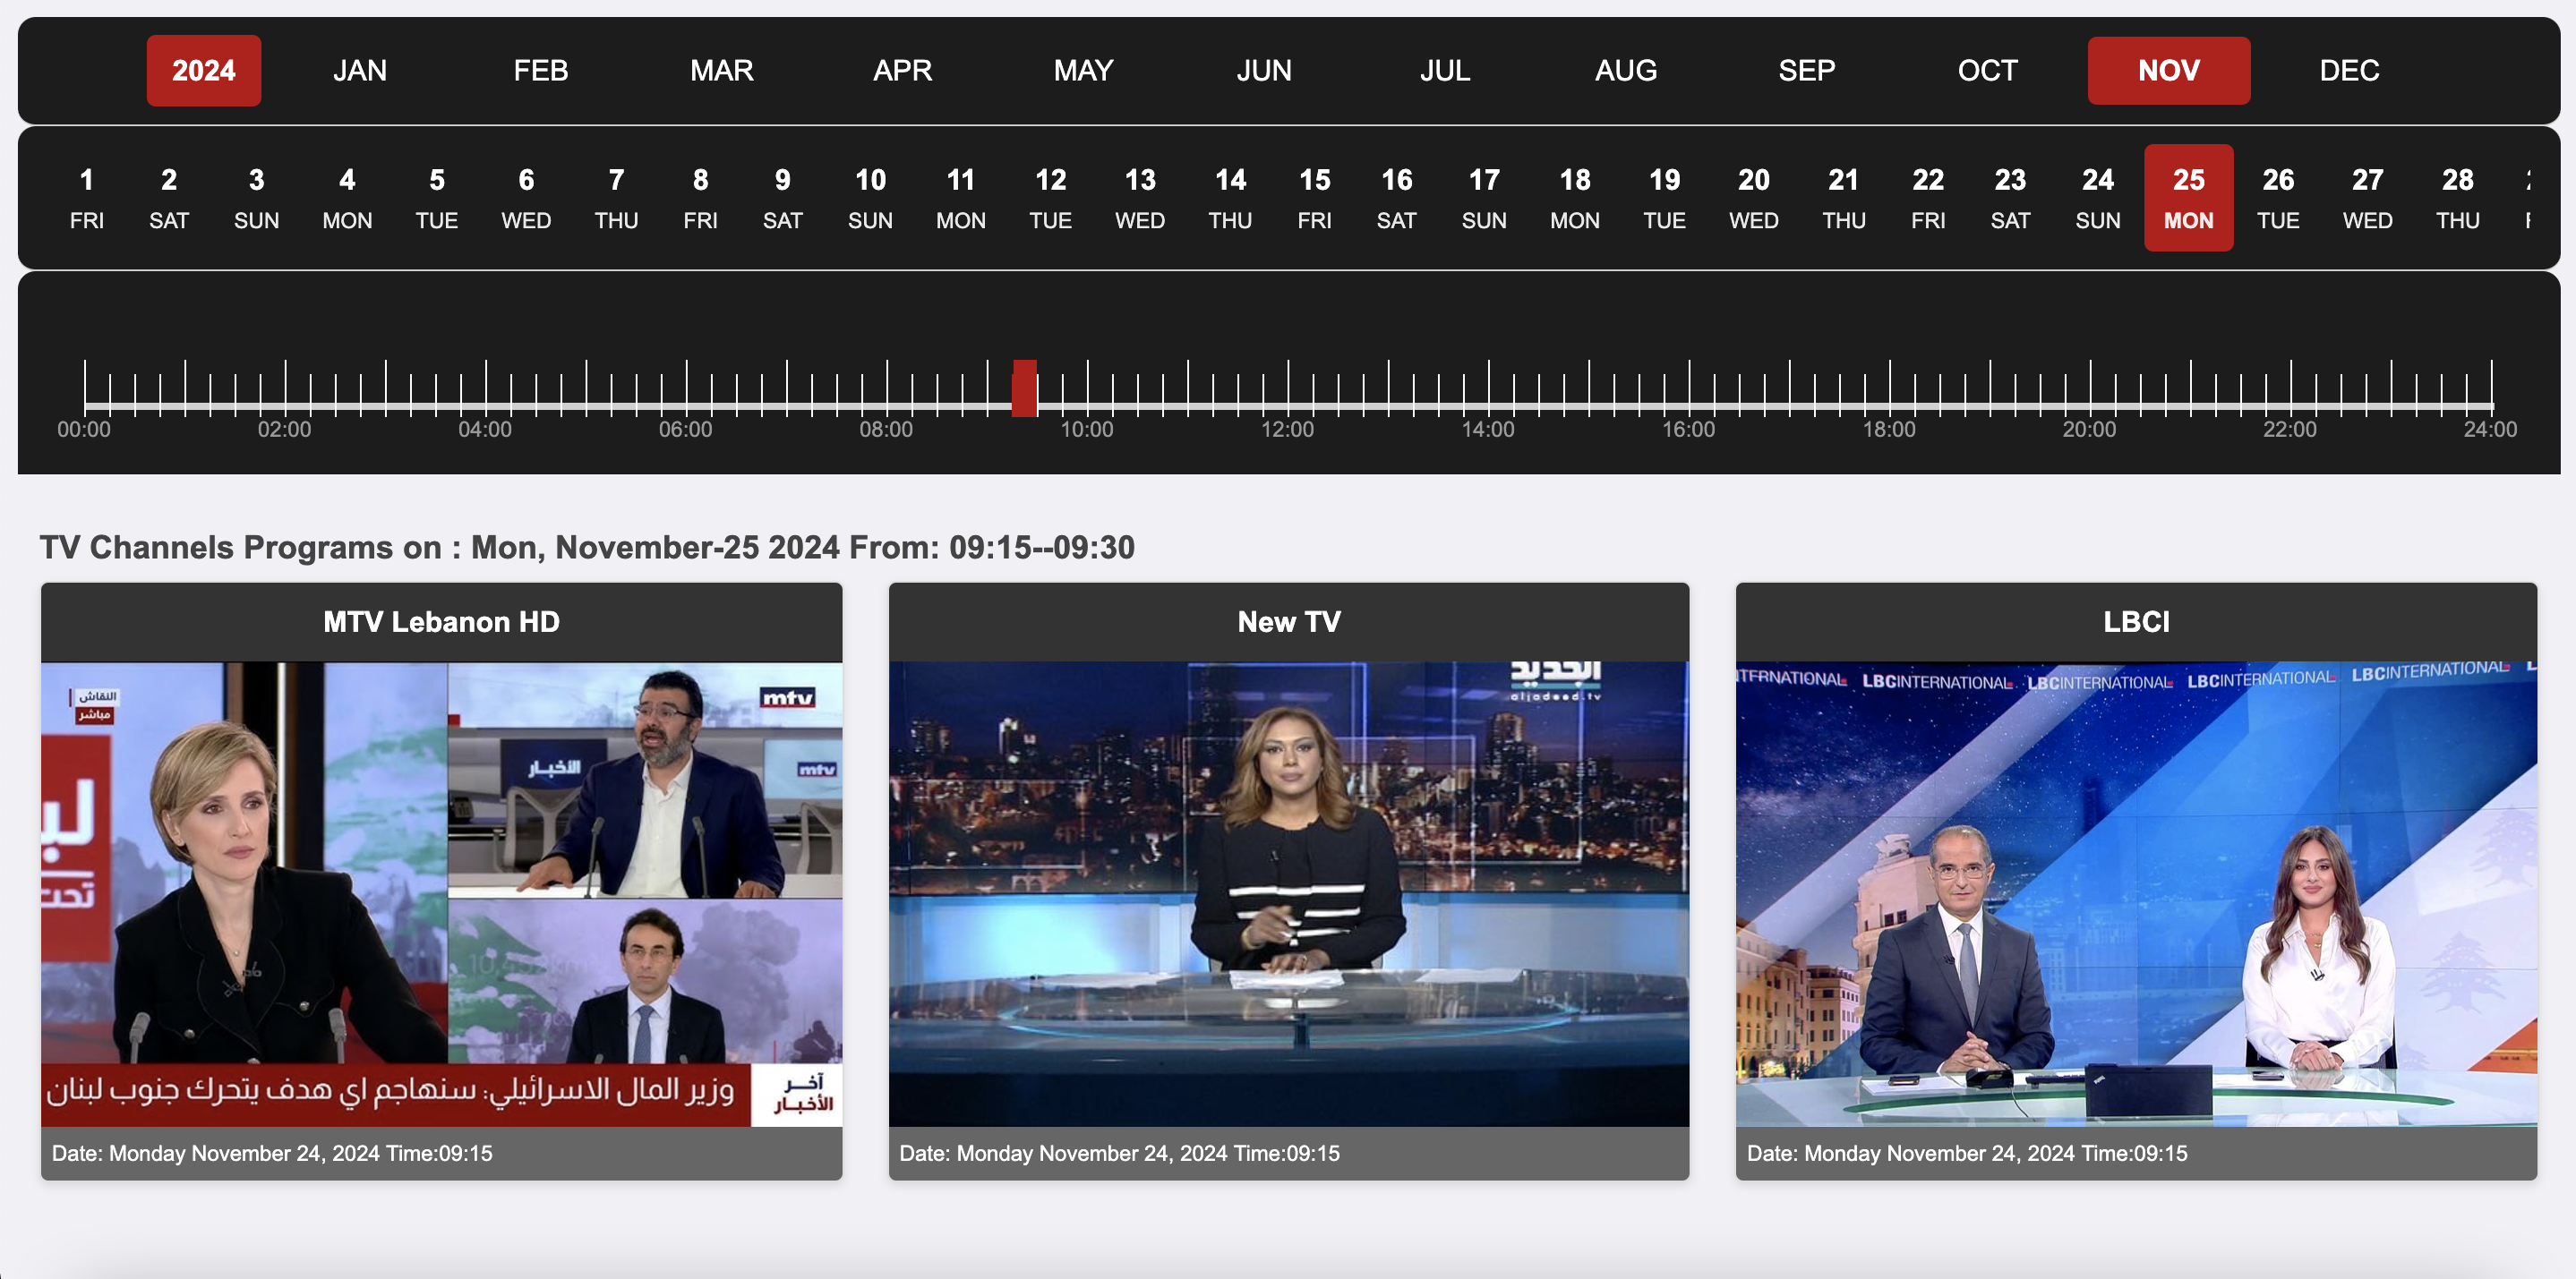Select the 2024 year button
The height and width of the screenshot is (1279, 2576).
(203, 70)
